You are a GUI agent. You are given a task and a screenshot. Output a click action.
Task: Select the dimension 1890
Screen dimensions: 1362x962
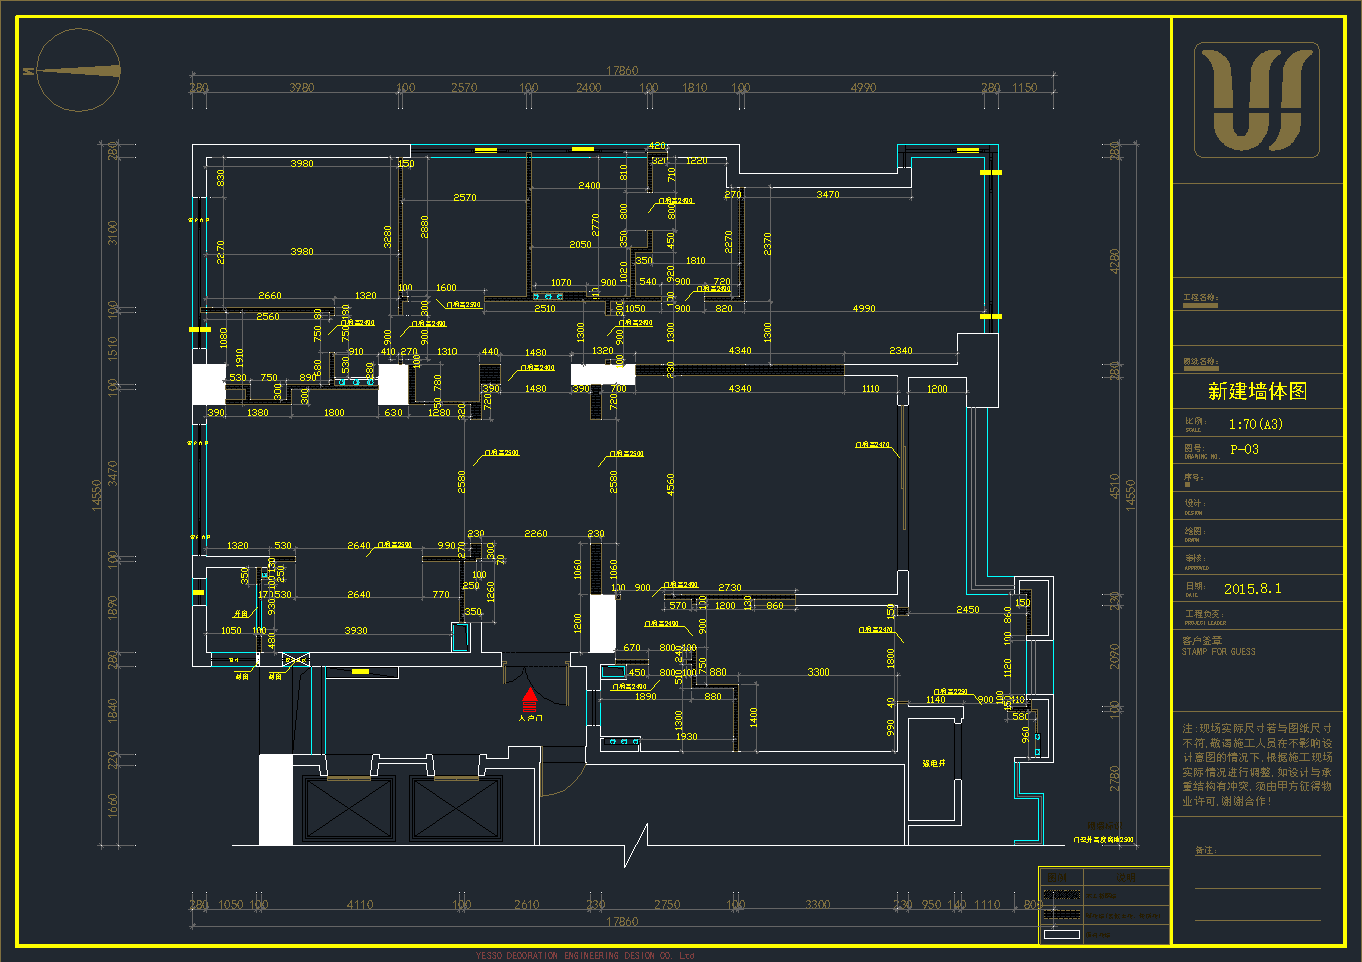(646, 697)
